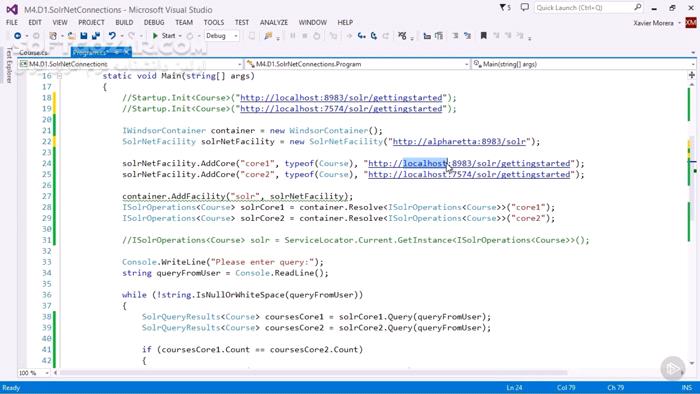Toggle a bookmark with the Bookmark icon

pyautogui.click(x=483, y=36)
